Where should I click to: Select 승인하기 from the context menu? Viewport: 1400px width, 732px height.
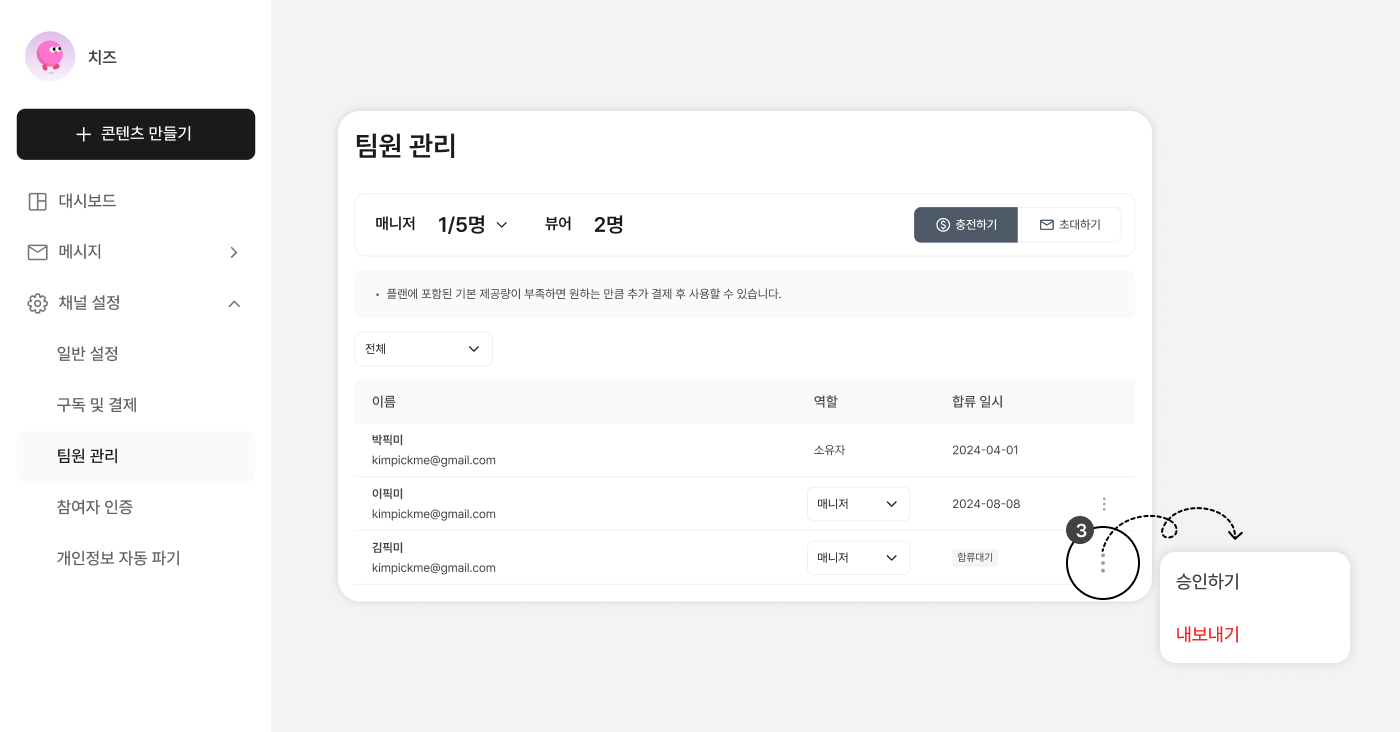coord(1208,581)
